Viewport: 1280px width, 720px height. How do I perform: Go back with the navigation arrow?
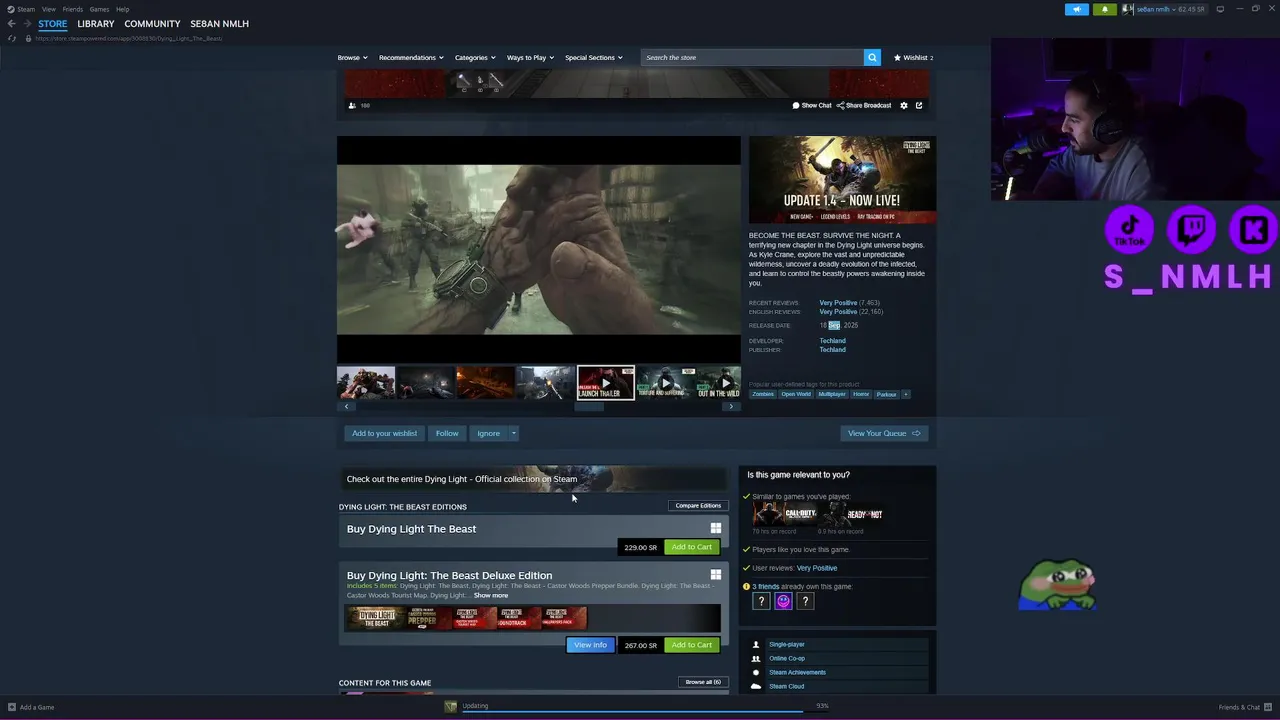[11, 24]
